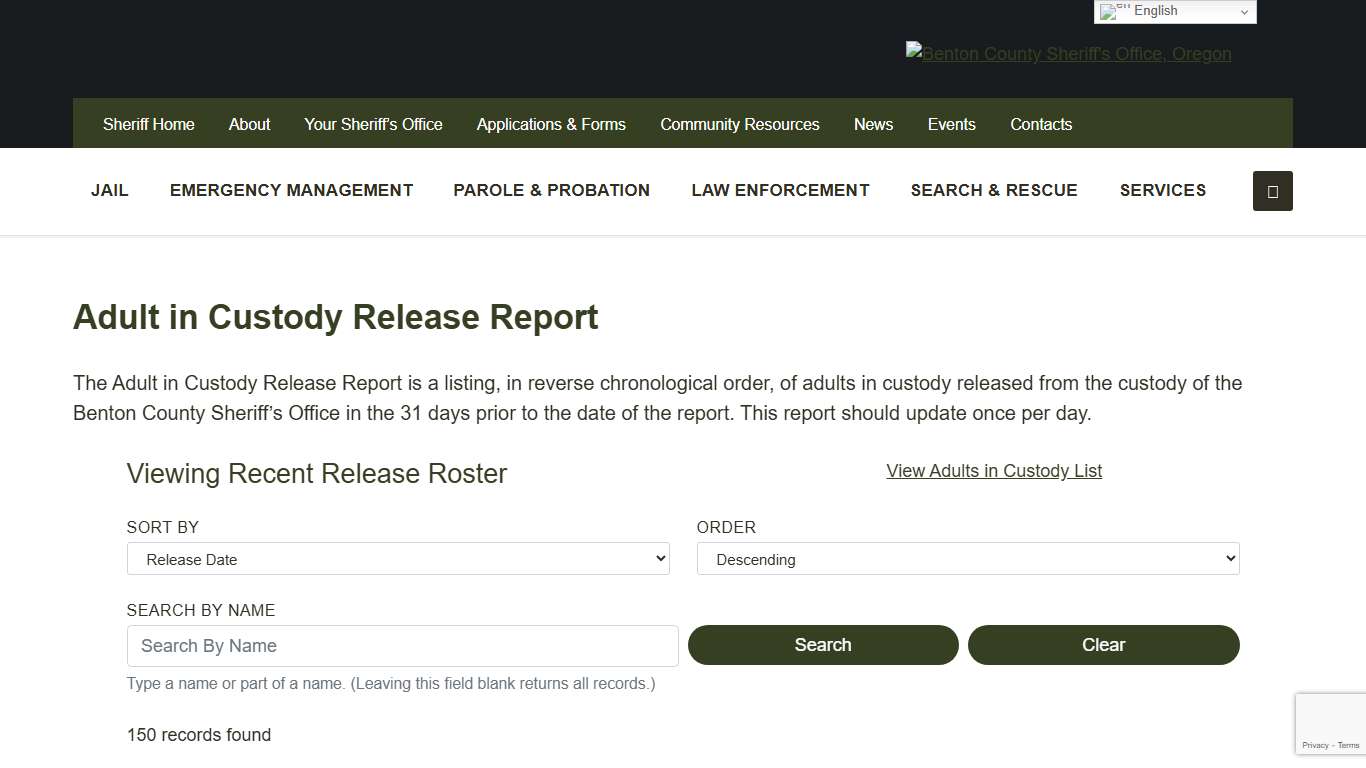Select Parole & Probation section
The height and width of the screenshot is (768, 1366).
click(x=551, y=190)
